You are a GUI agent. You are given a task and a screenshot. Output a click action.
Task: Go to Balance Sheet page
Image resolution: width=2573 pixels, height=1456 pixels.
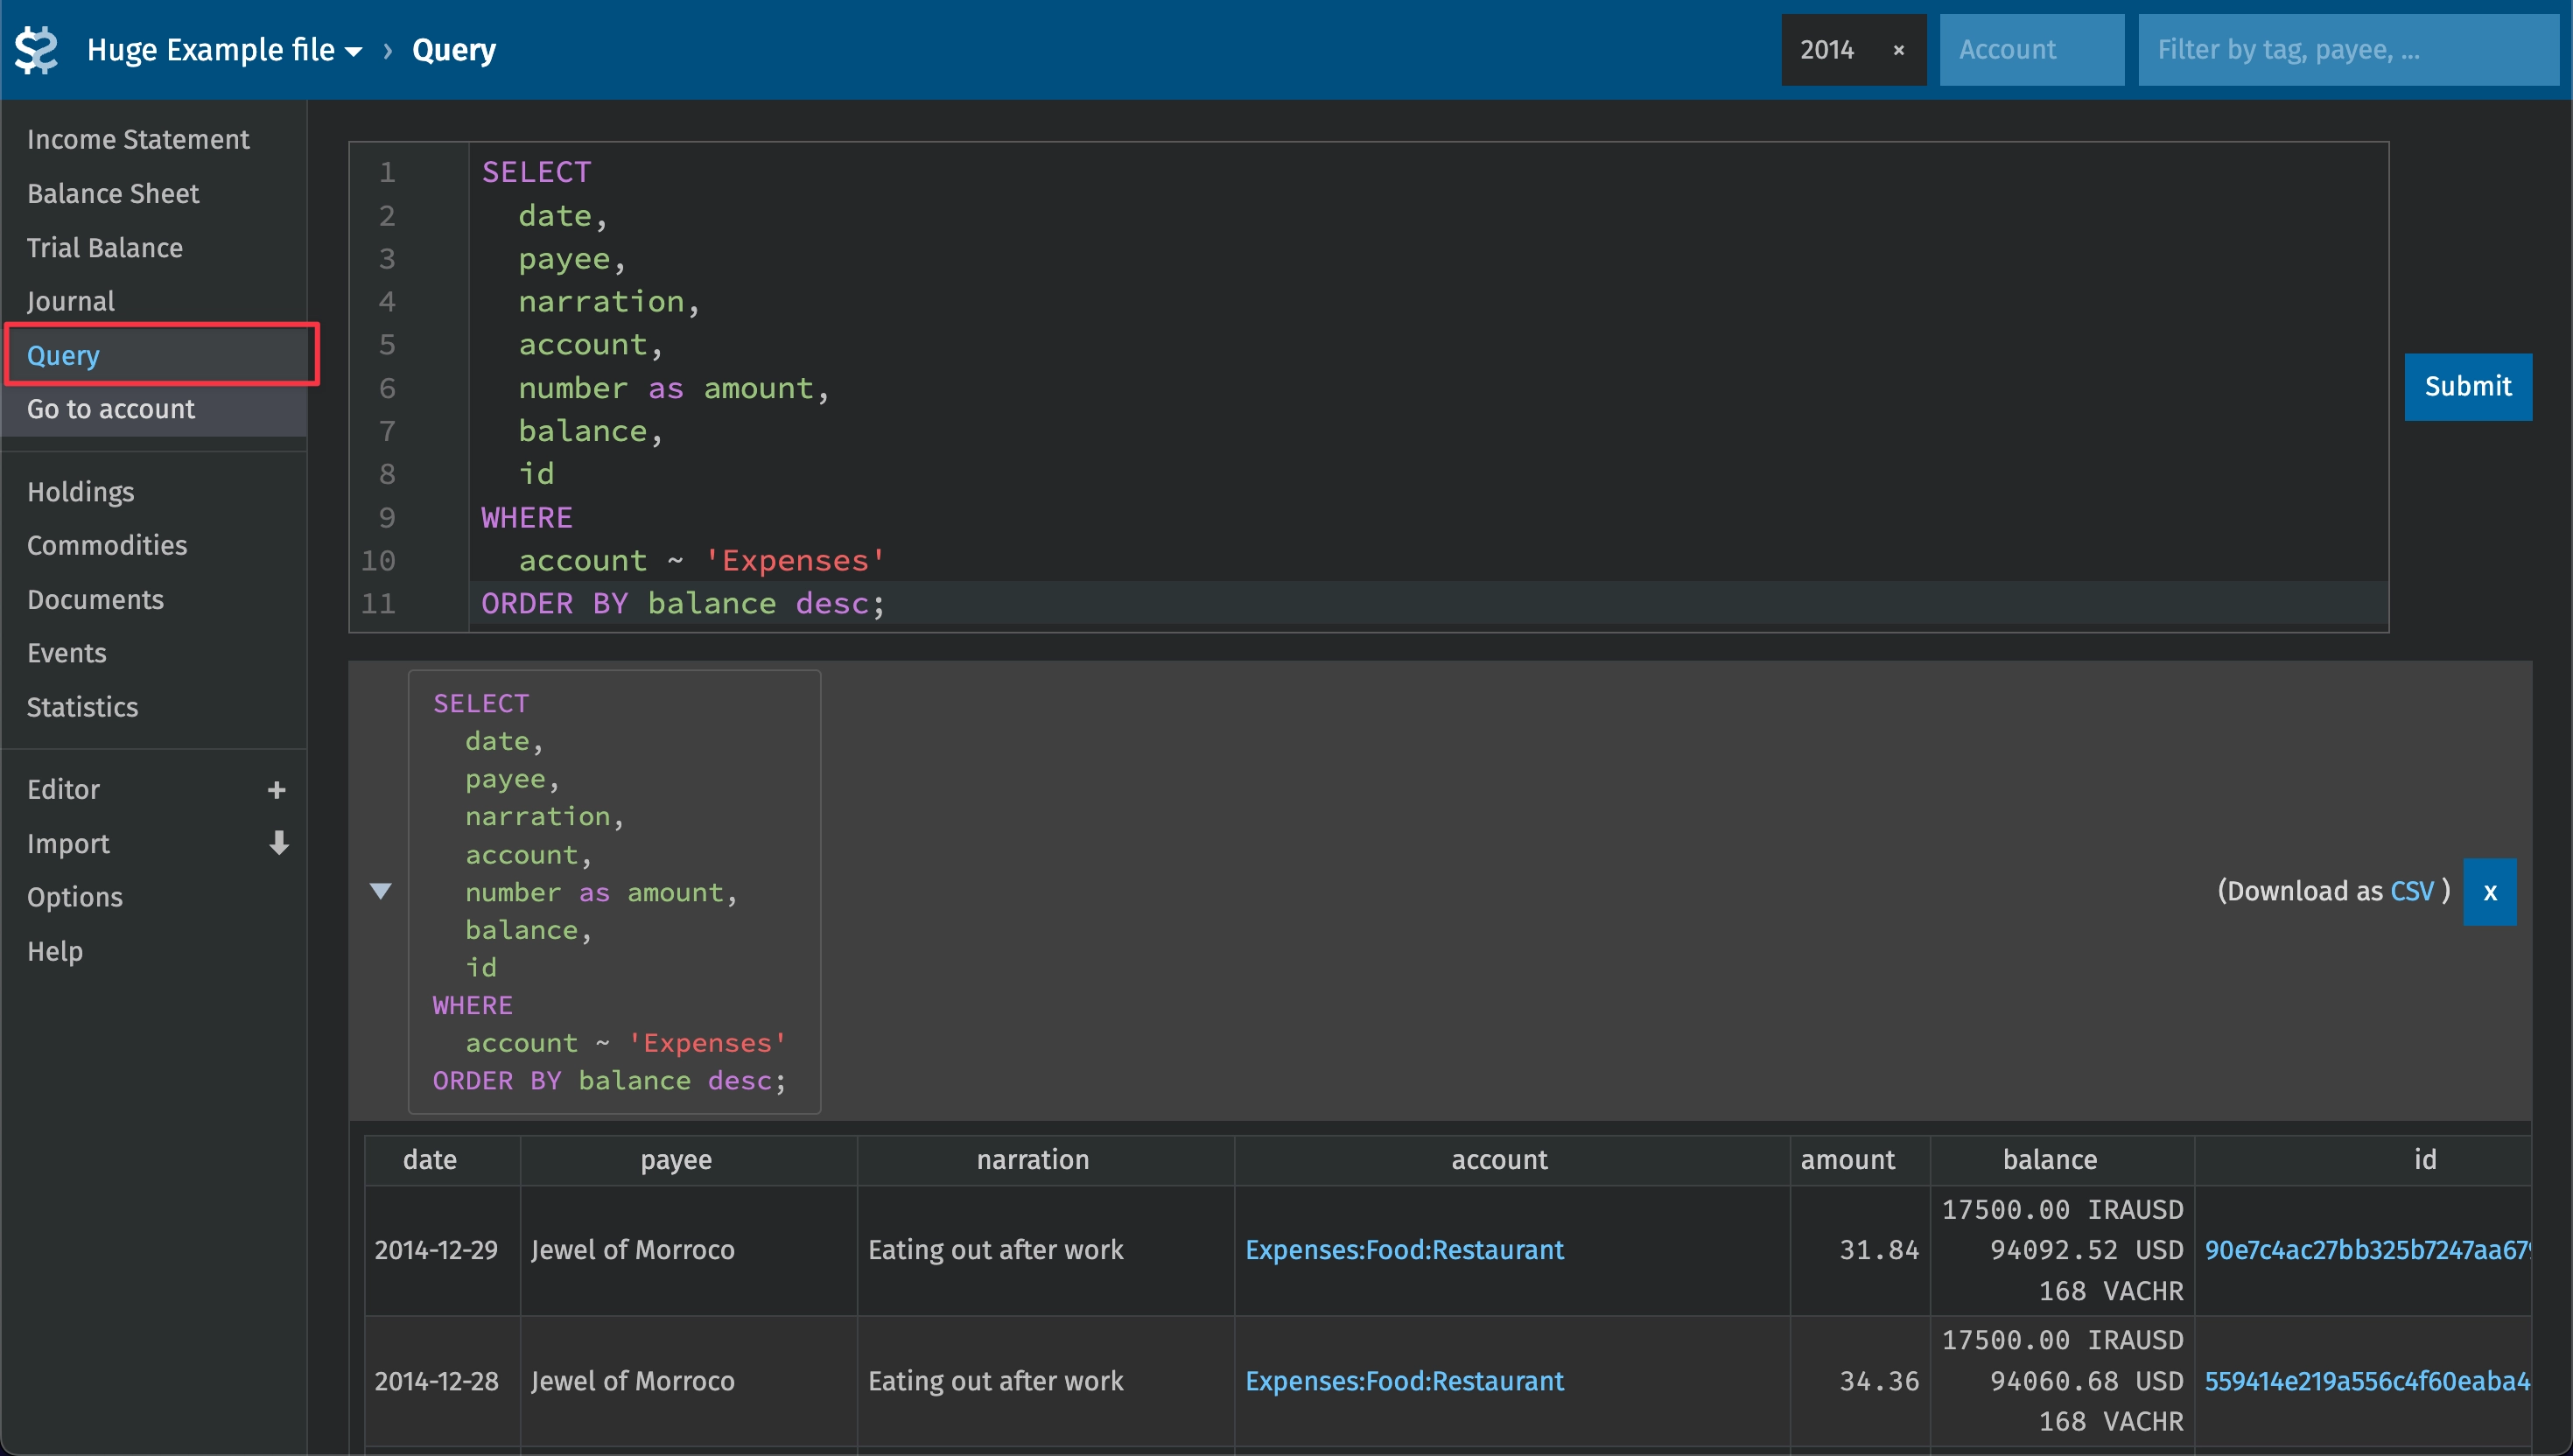click(113, 193)
